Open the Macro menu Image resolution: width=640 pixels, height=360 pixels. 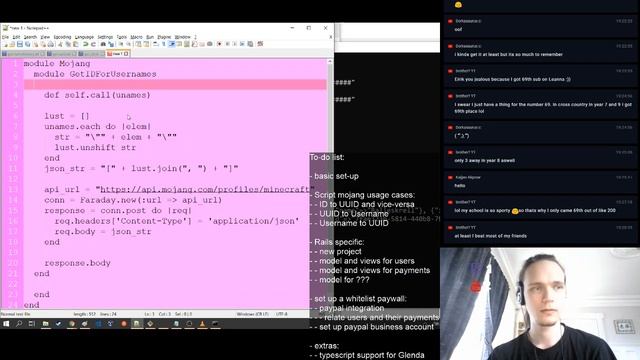(x=136, y=37)
